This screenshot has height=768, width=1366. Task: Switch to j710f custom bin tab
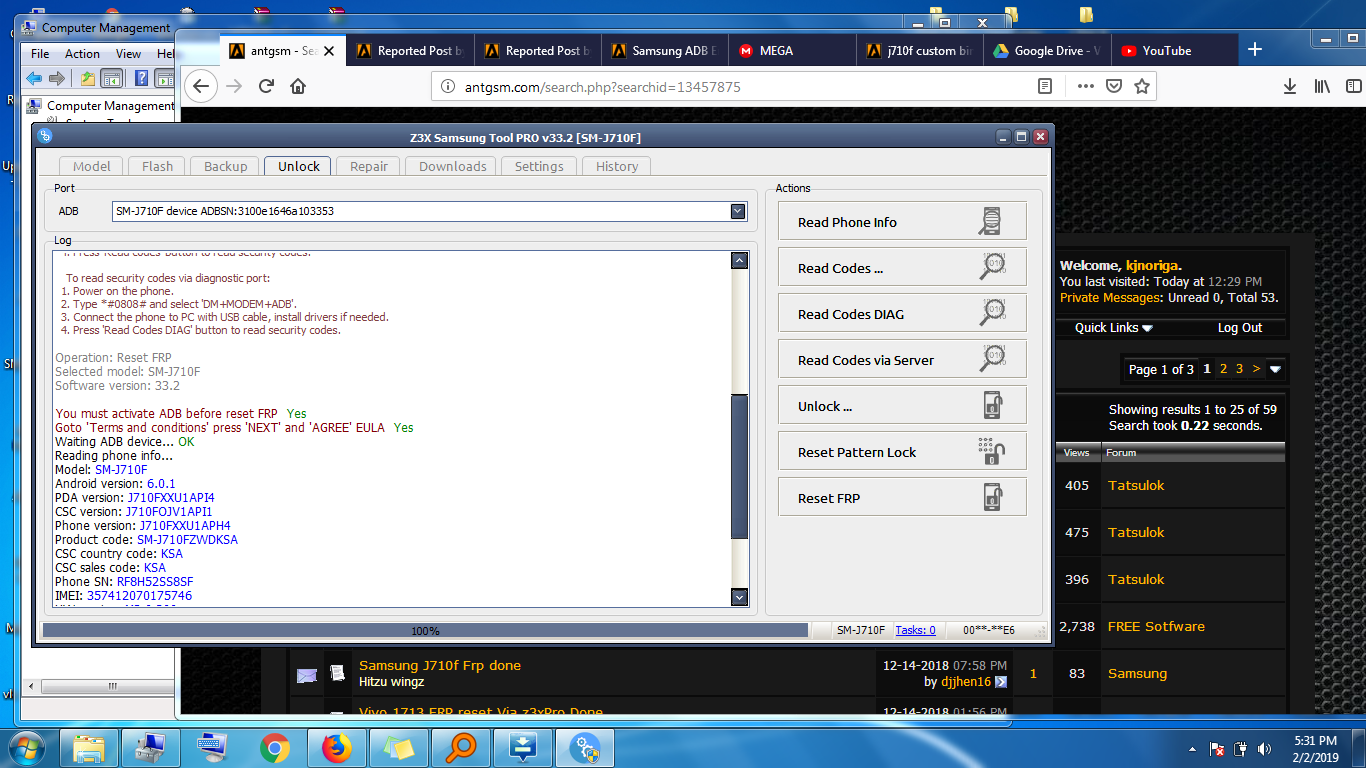(920, 51)
